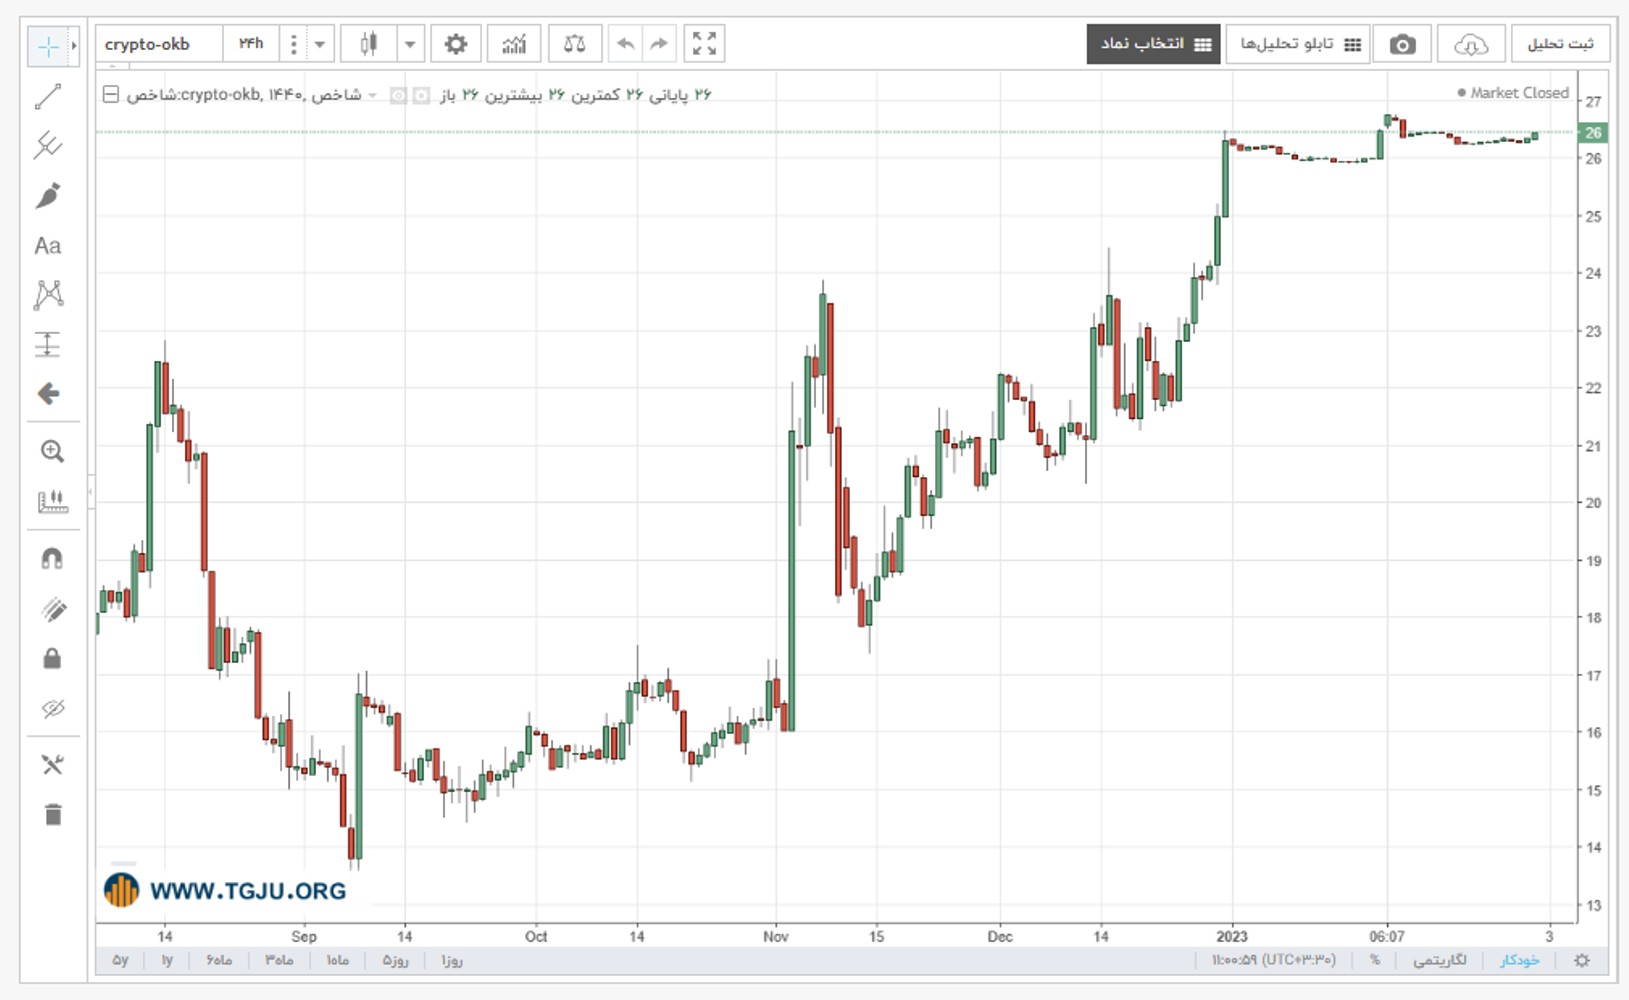Open the تابلو تحلیل‌ها panel
This screenshot has width=1629, height=1000.
pos(1298,44)
